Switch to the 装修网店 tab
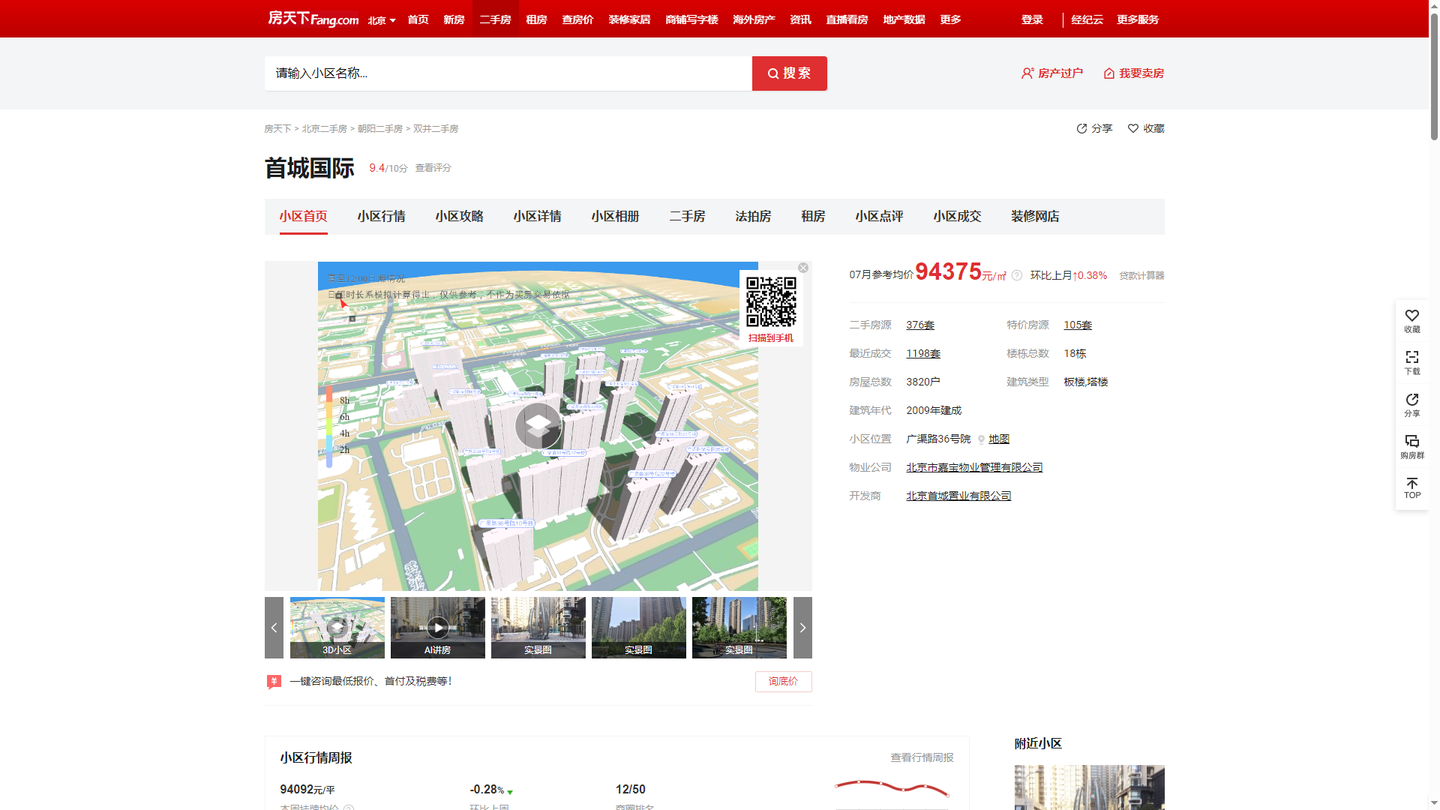The image size is (1440, 810). [1035, 216]
